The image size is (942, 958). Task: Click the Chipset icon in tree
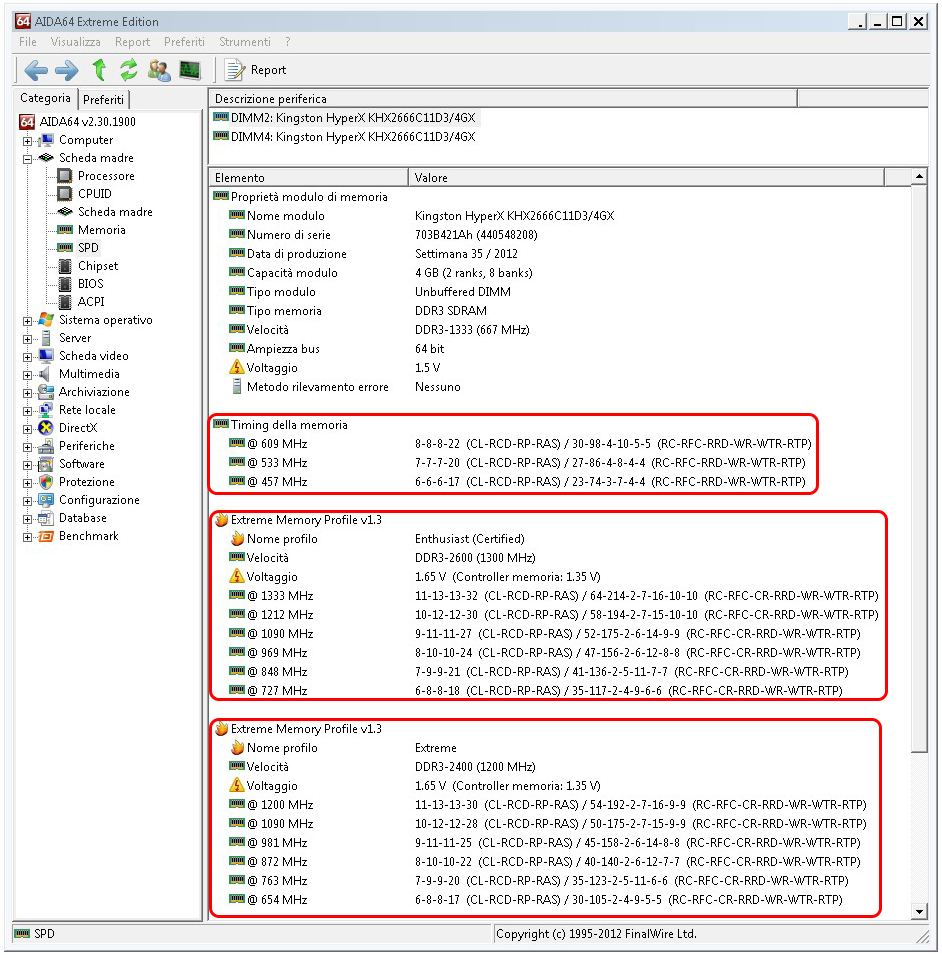[x=65, y=266]
